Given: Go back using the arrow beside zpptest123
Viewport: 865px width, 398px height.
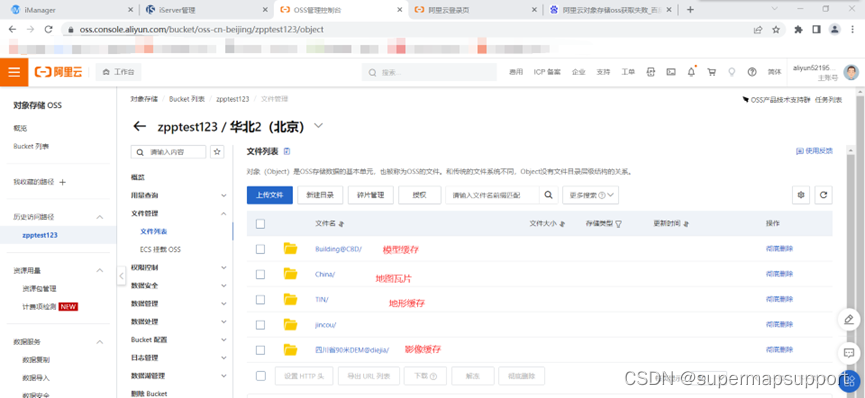Looking at the screenshot, I should [x=140, y=126].
